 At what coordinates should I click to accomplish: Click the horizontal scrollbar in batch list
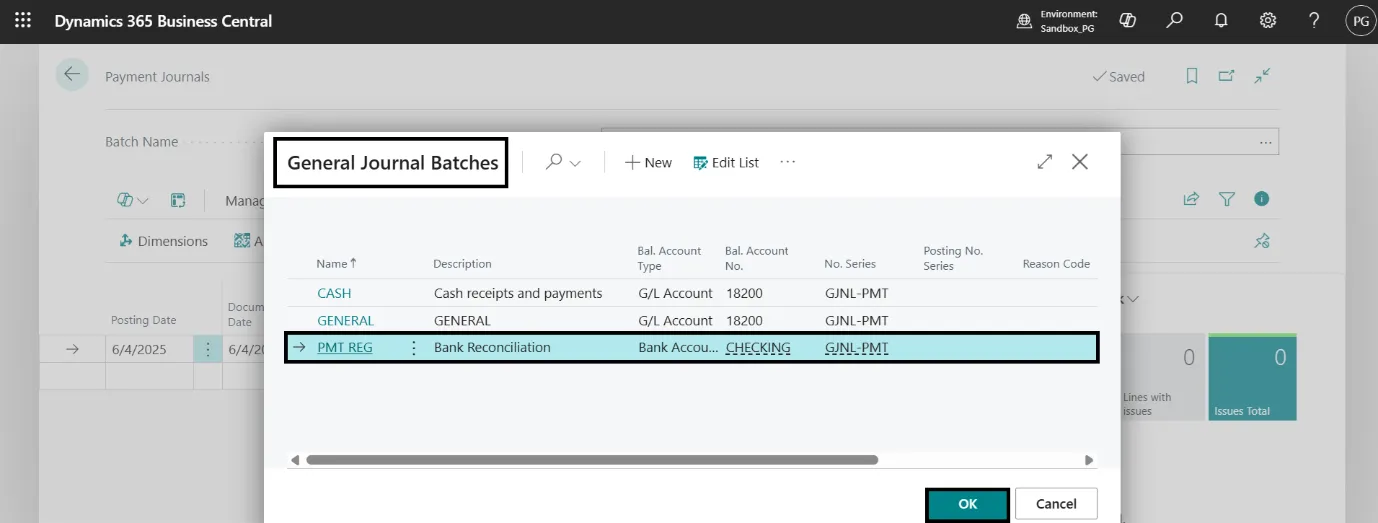591,460
